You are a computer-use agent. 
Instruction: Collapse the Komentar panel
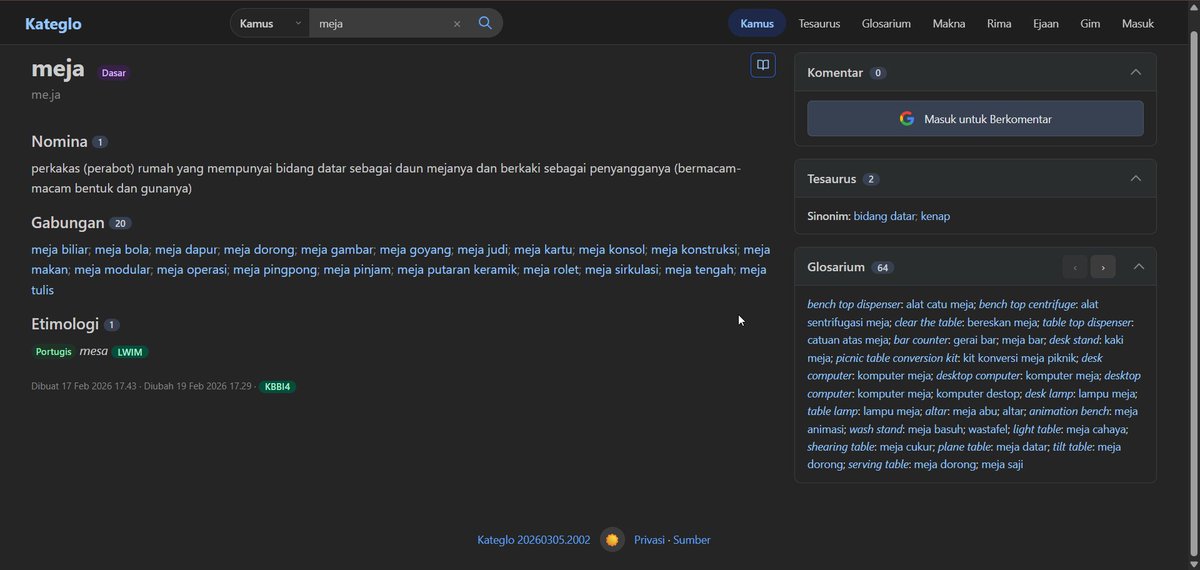click(1135, 72)
